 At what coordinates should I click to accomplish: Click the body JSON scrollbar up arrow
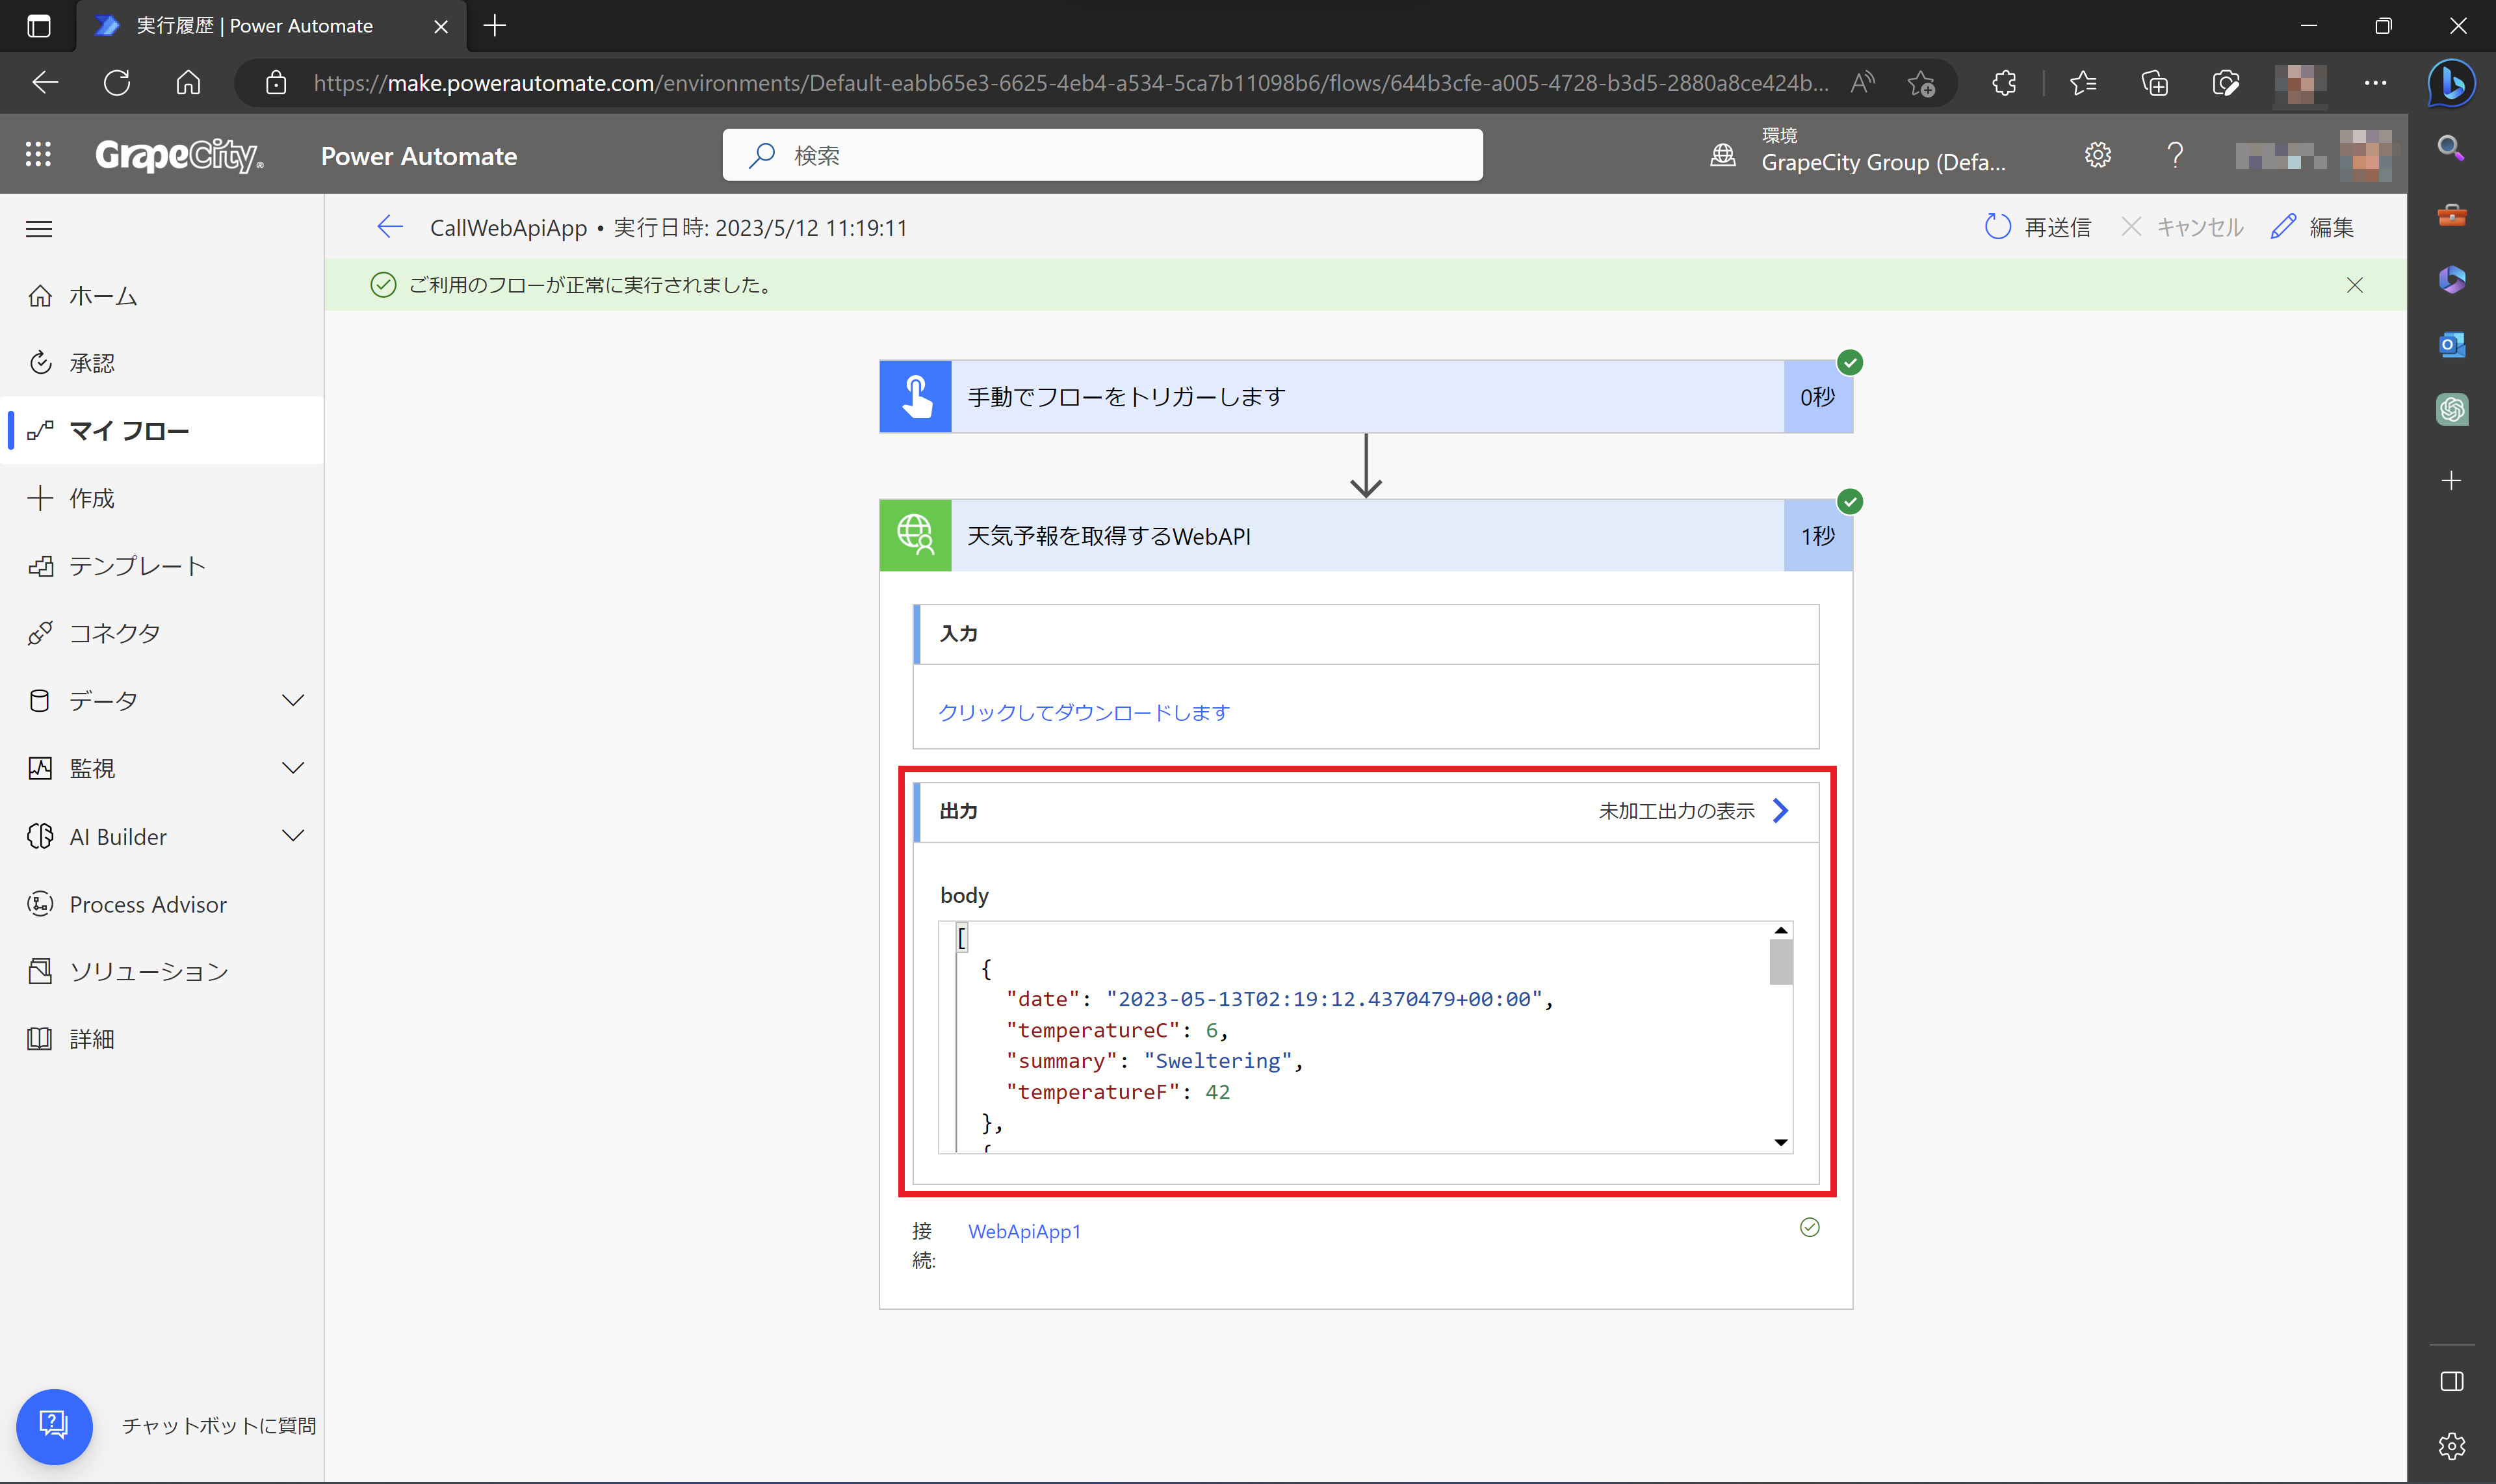tap(1781, 931)
